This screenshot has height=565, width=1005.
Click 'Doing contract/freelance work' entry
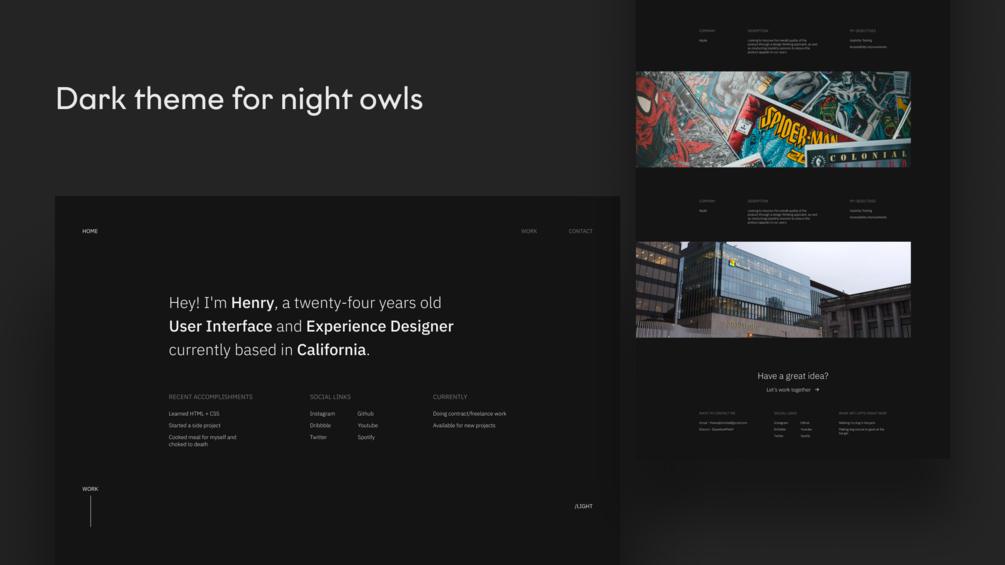tap(469, 414)
